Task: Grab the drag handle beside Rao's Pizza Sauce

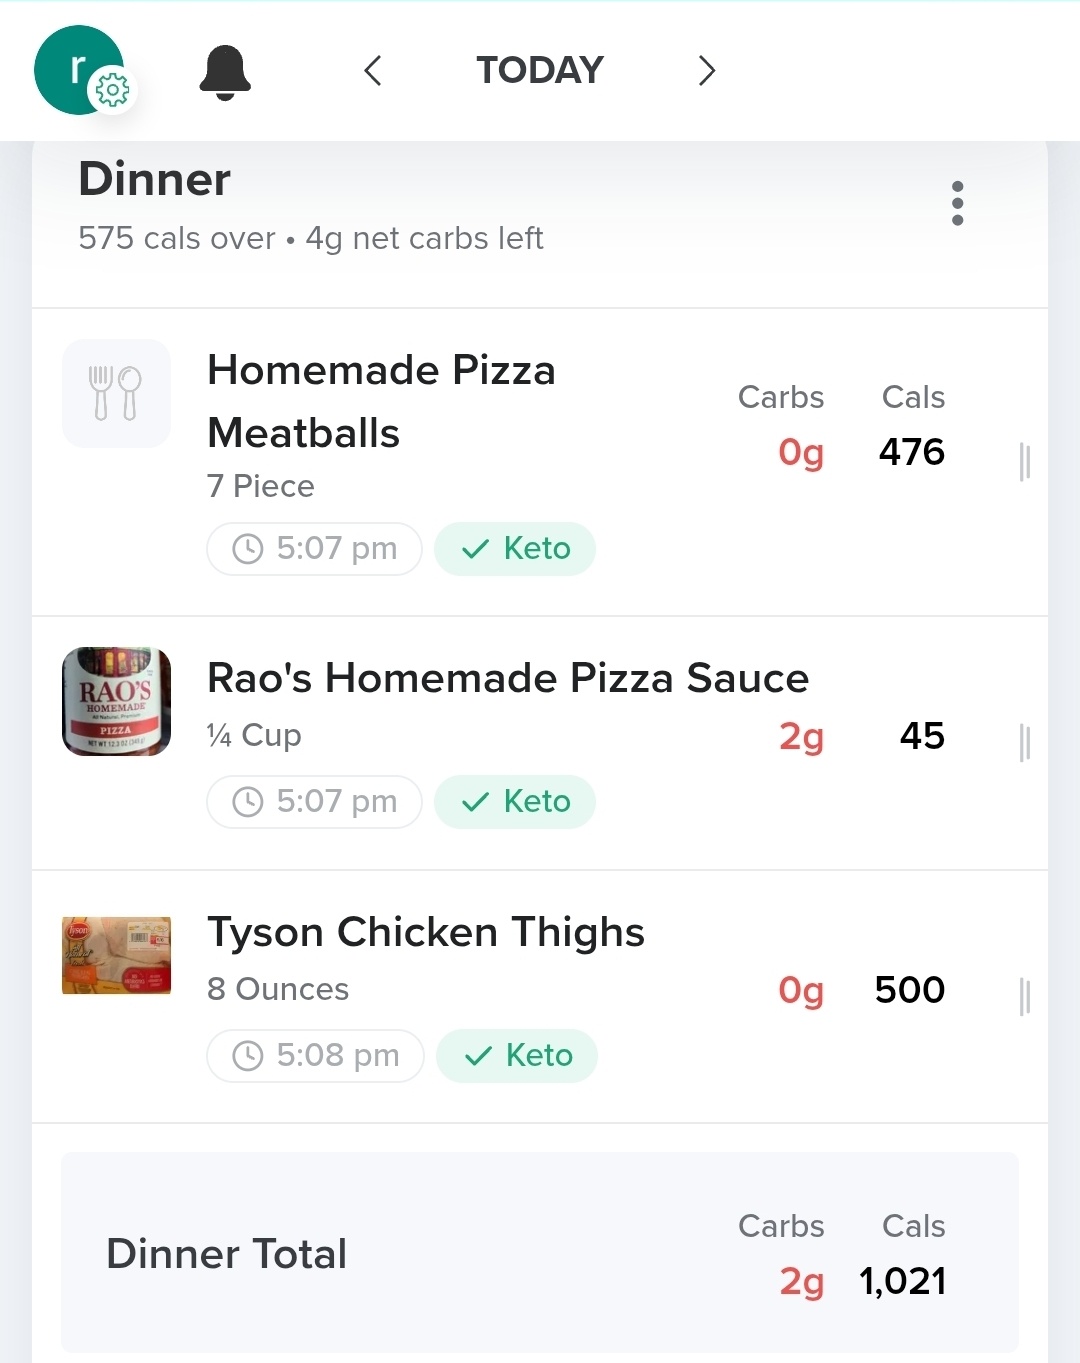Action: (1024, 743)
